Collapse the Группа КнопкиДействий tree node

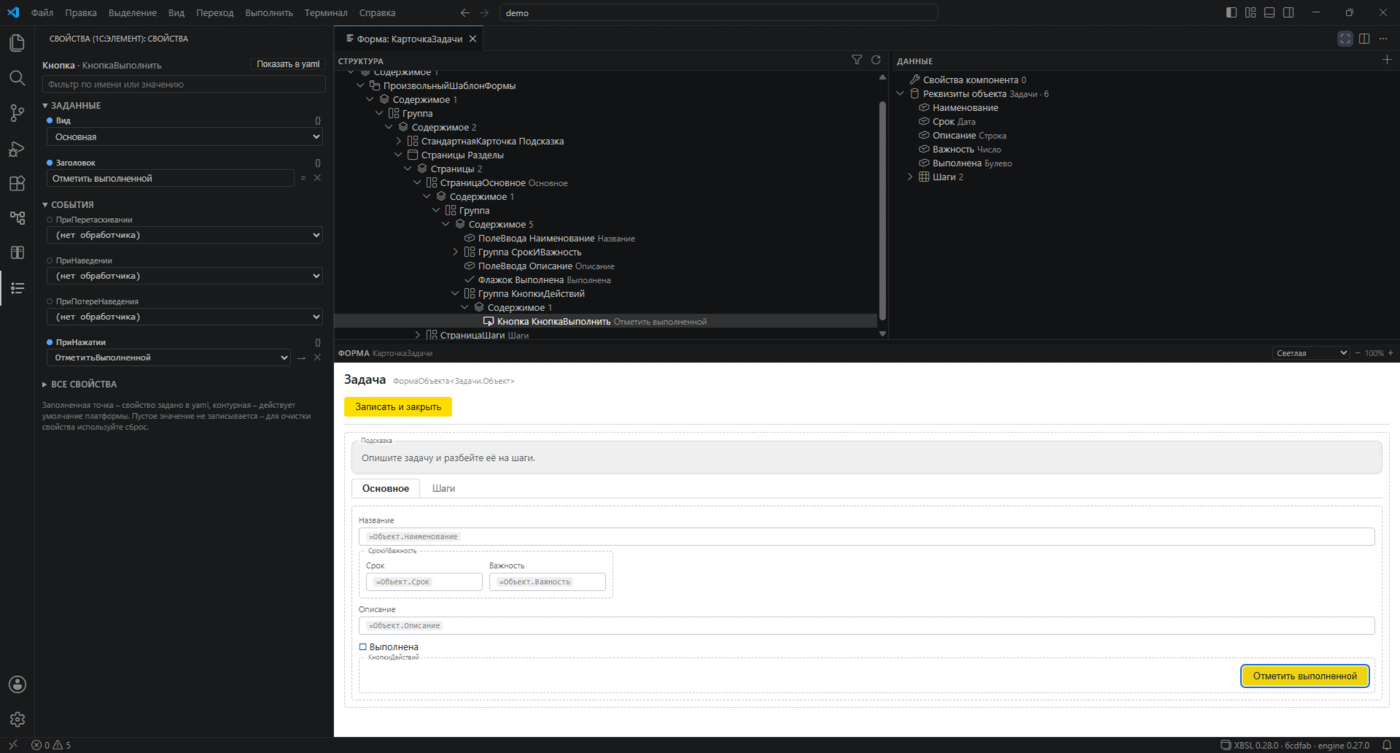455,294
